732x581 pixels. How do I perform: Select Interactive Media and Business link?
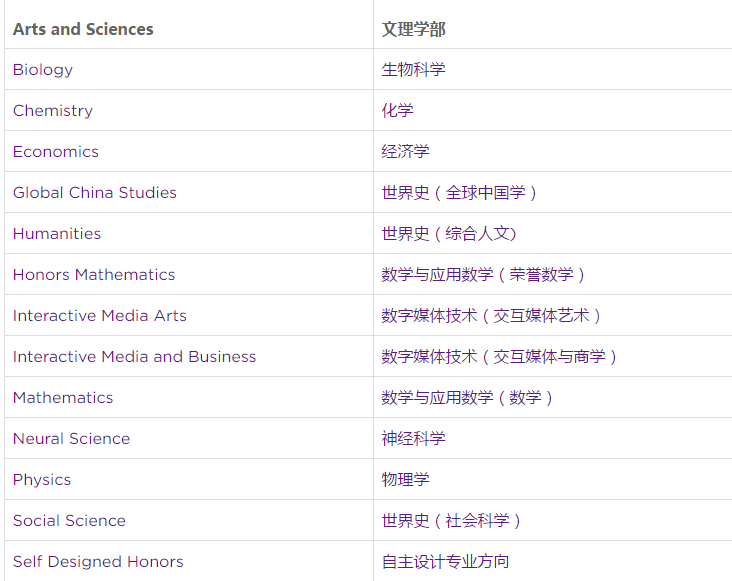pos(134,357)
